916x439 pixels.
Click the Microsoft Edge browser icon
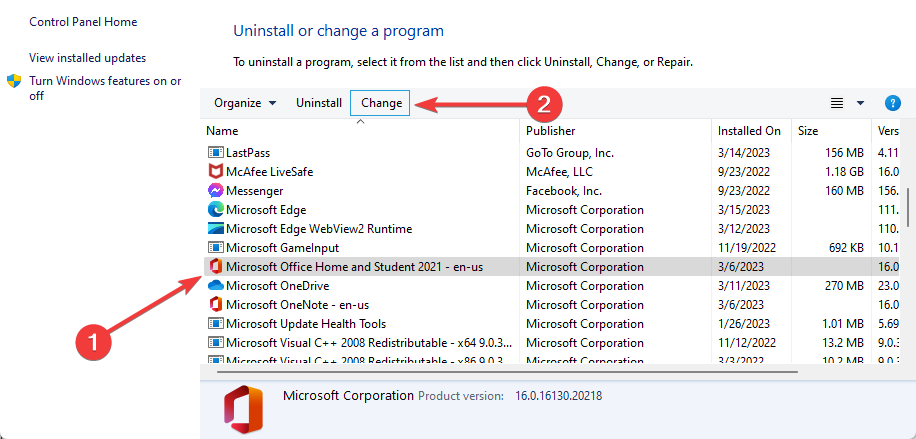[216, 209]
